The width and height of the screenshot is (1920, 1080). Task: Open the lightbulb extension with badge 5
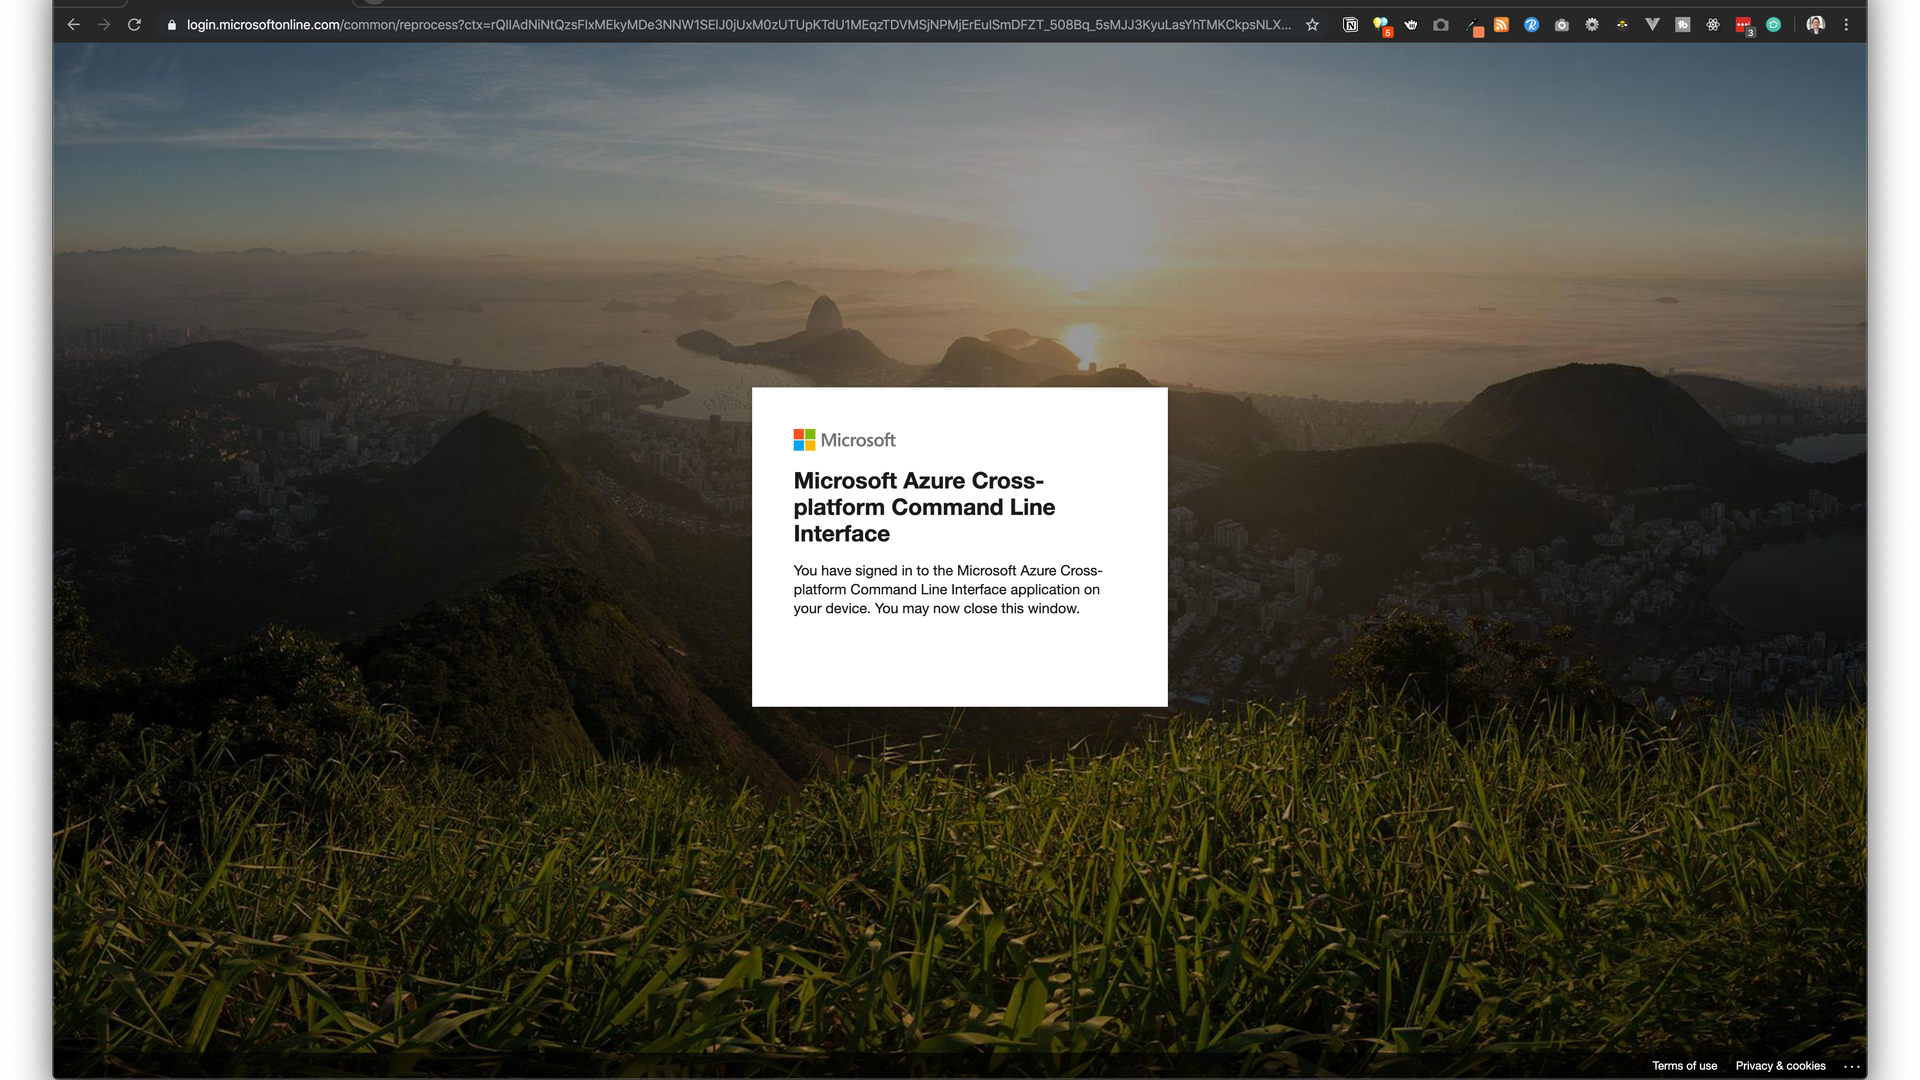click(1381, 25)
